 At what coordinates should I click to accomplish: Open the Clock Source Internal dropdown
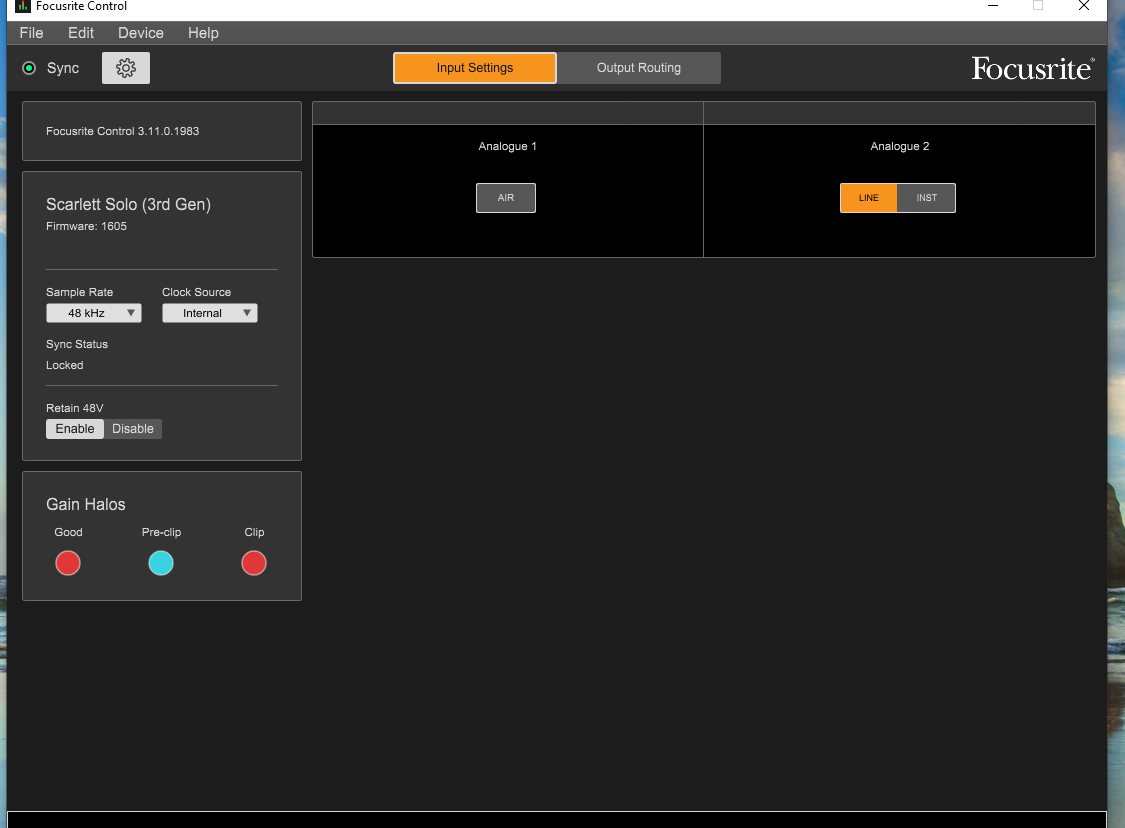tap(210, 313)
